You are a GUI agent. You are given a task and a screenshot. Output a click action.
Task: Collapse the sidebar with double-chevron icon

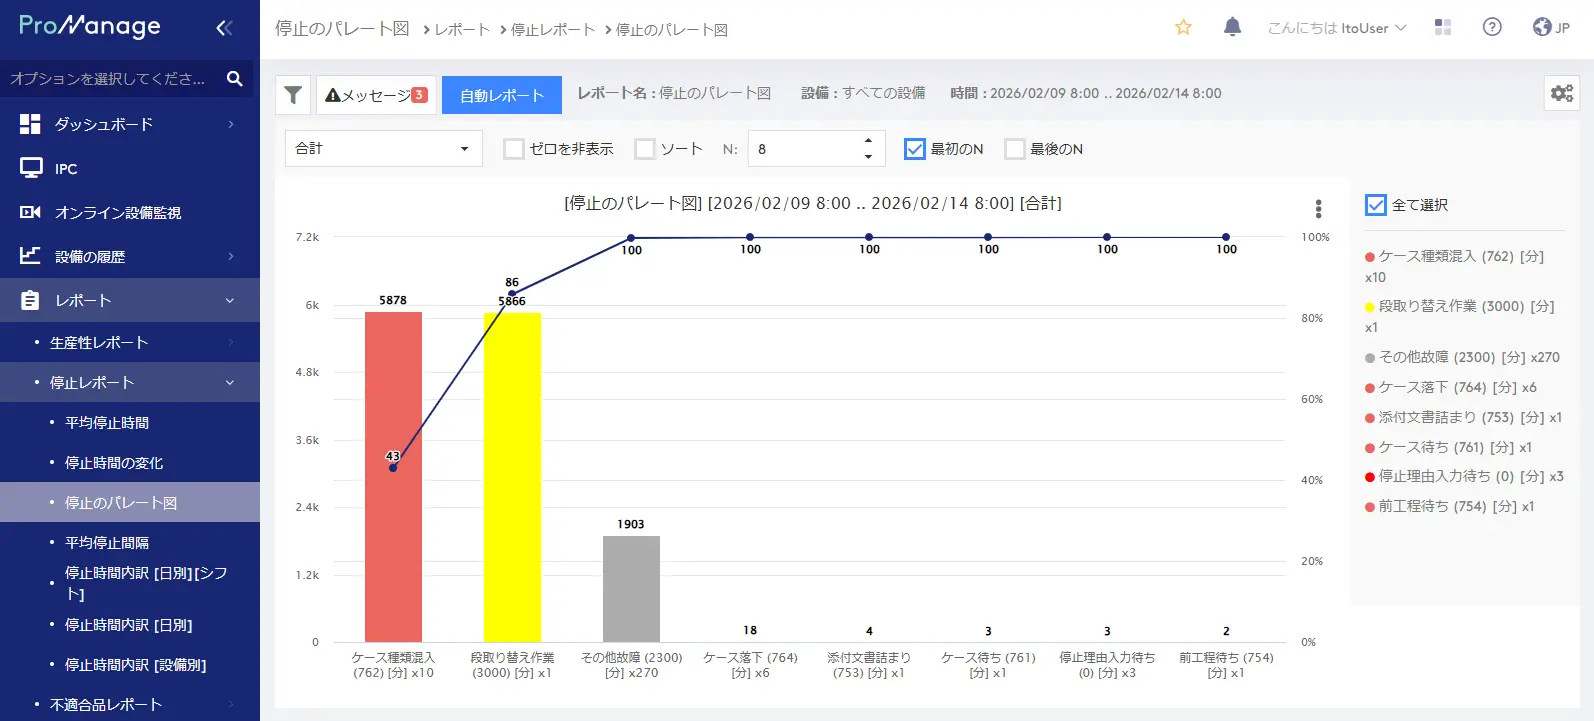224,28
